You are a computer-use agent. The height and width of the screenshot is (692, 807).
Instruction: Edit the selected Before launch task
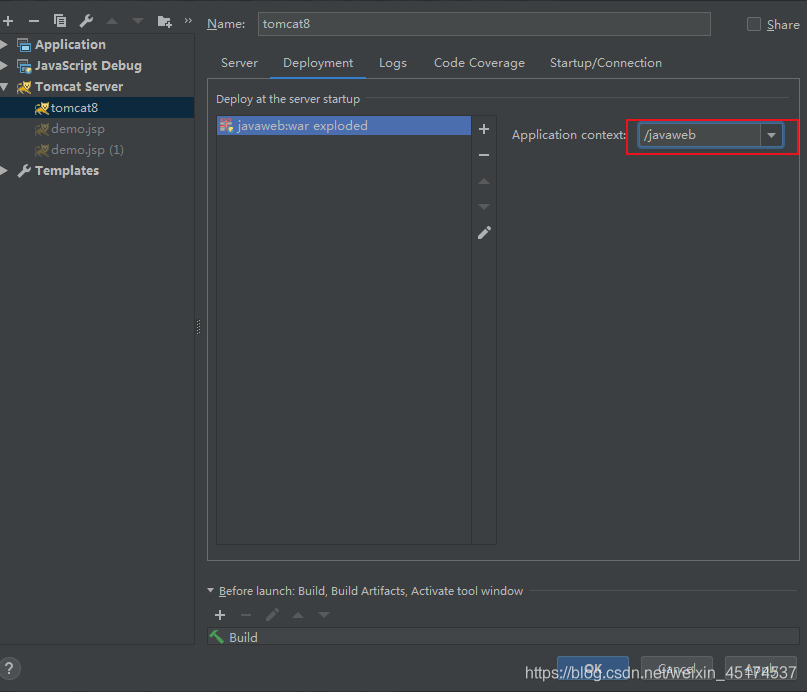click(x=272, y=615)
